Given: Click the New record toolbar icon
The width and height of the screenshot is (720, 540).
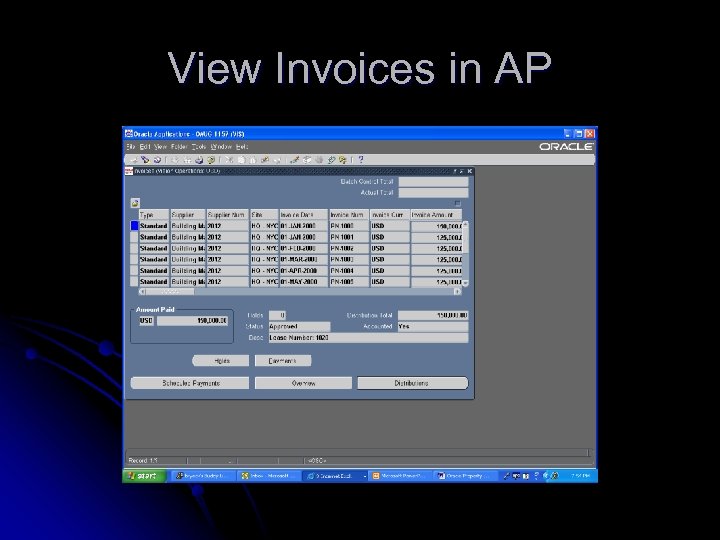Looking at the screenshot, I should pyautogui.click(x=134, y=160).
